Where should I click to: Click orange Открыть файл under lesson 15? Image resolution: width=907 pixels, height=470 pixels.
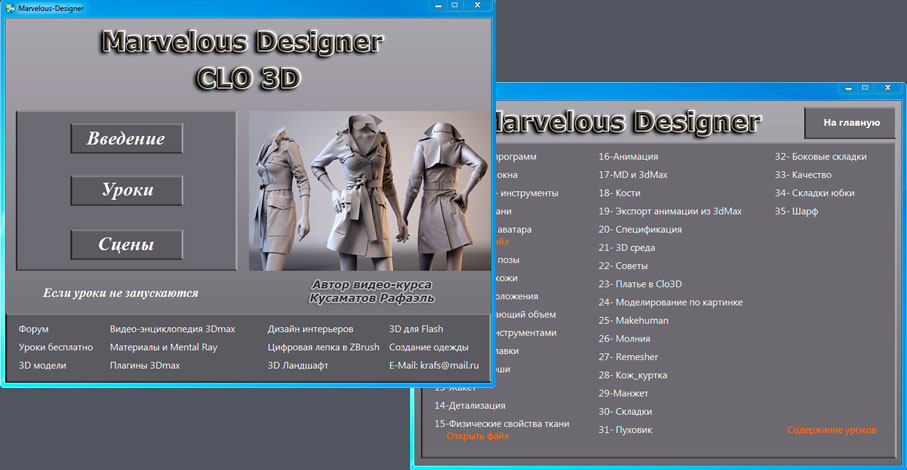[478, 436]
